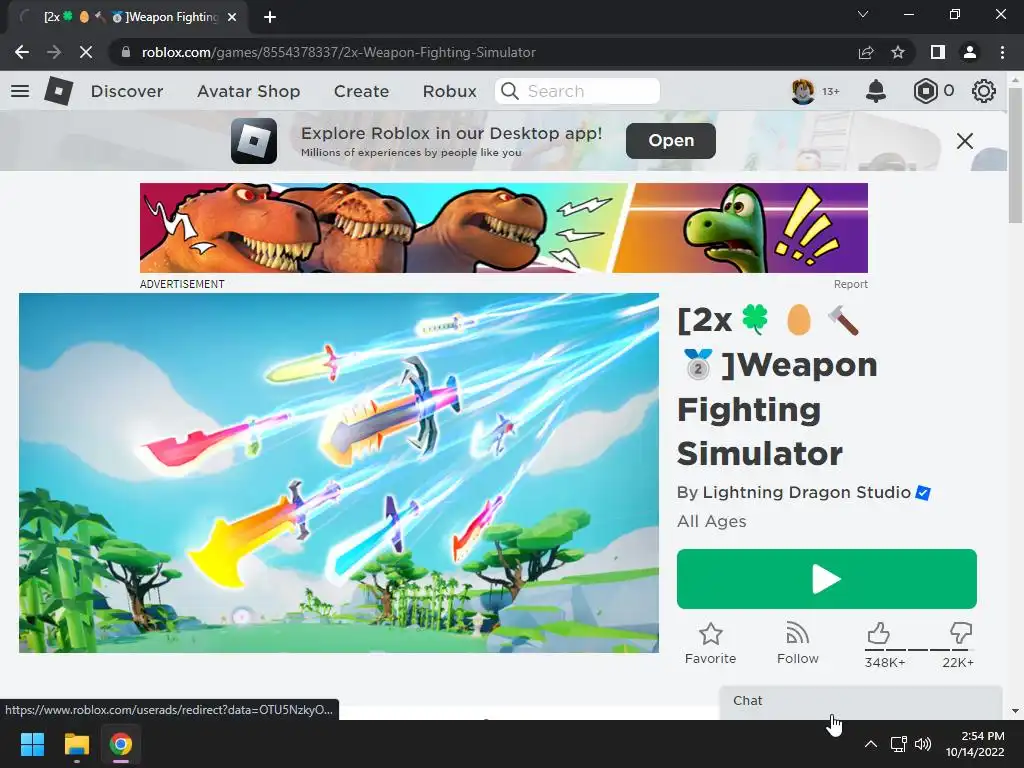Viewport: 1024px width, 768px height.
Task: Go back to previous page
Action: coord(22,52)
